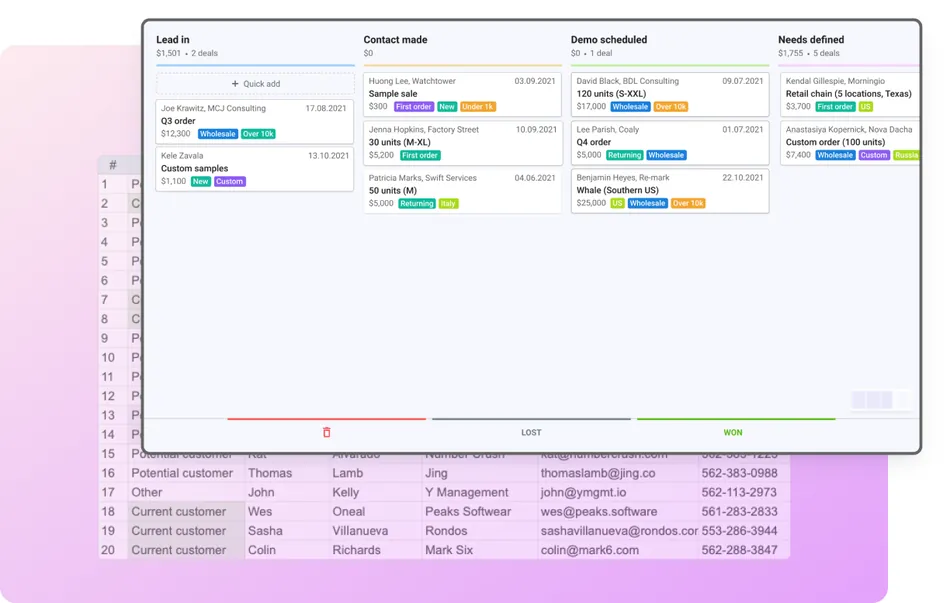Screen dimensions: 950x603
Task: Open the Q4 order deal card
Action: click(669, 142)
